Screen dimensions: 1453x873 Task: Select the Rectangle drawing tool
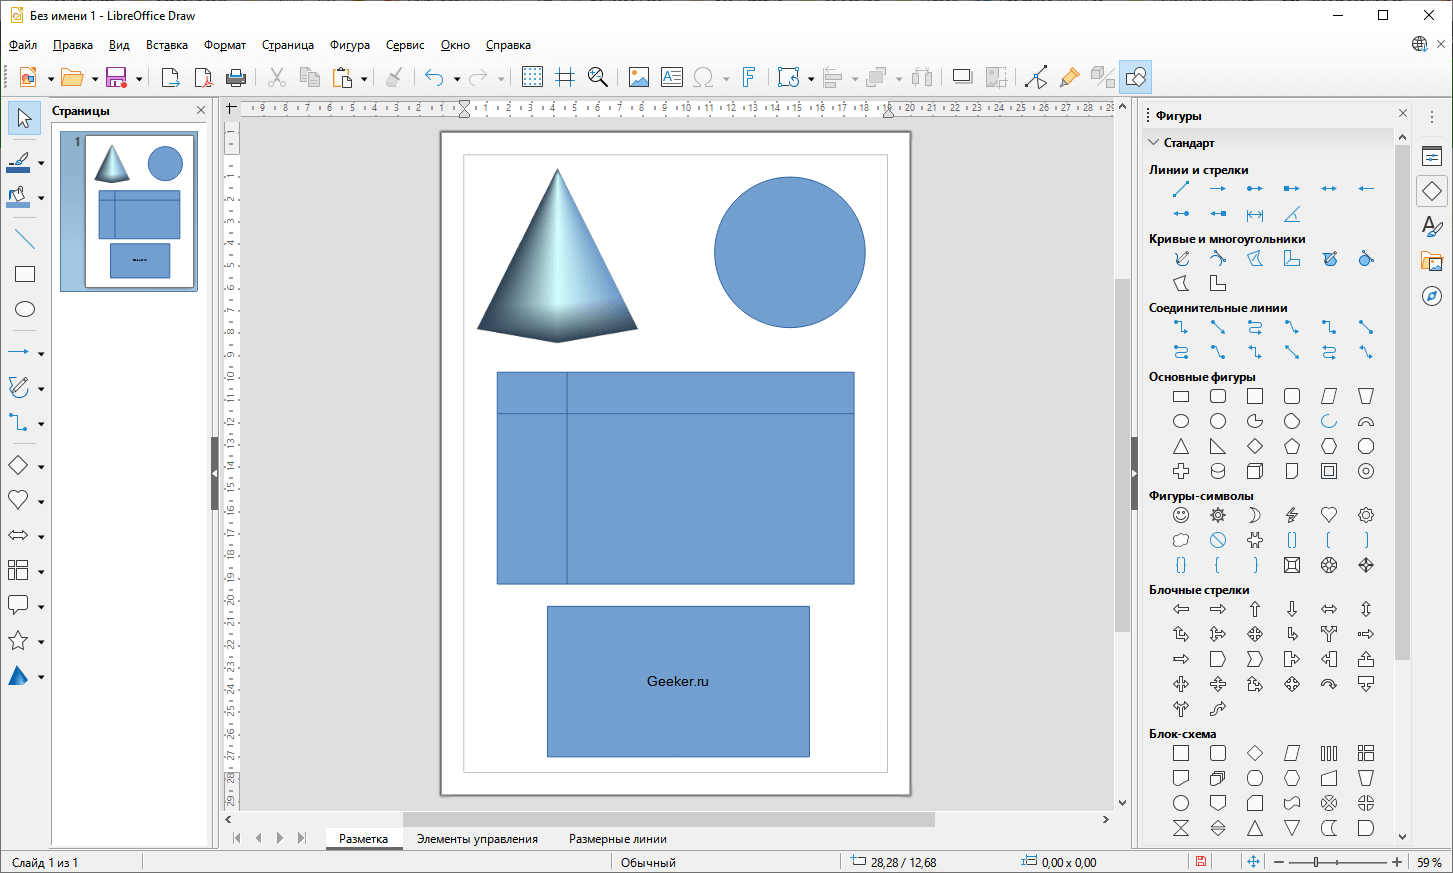click(25, 274)
